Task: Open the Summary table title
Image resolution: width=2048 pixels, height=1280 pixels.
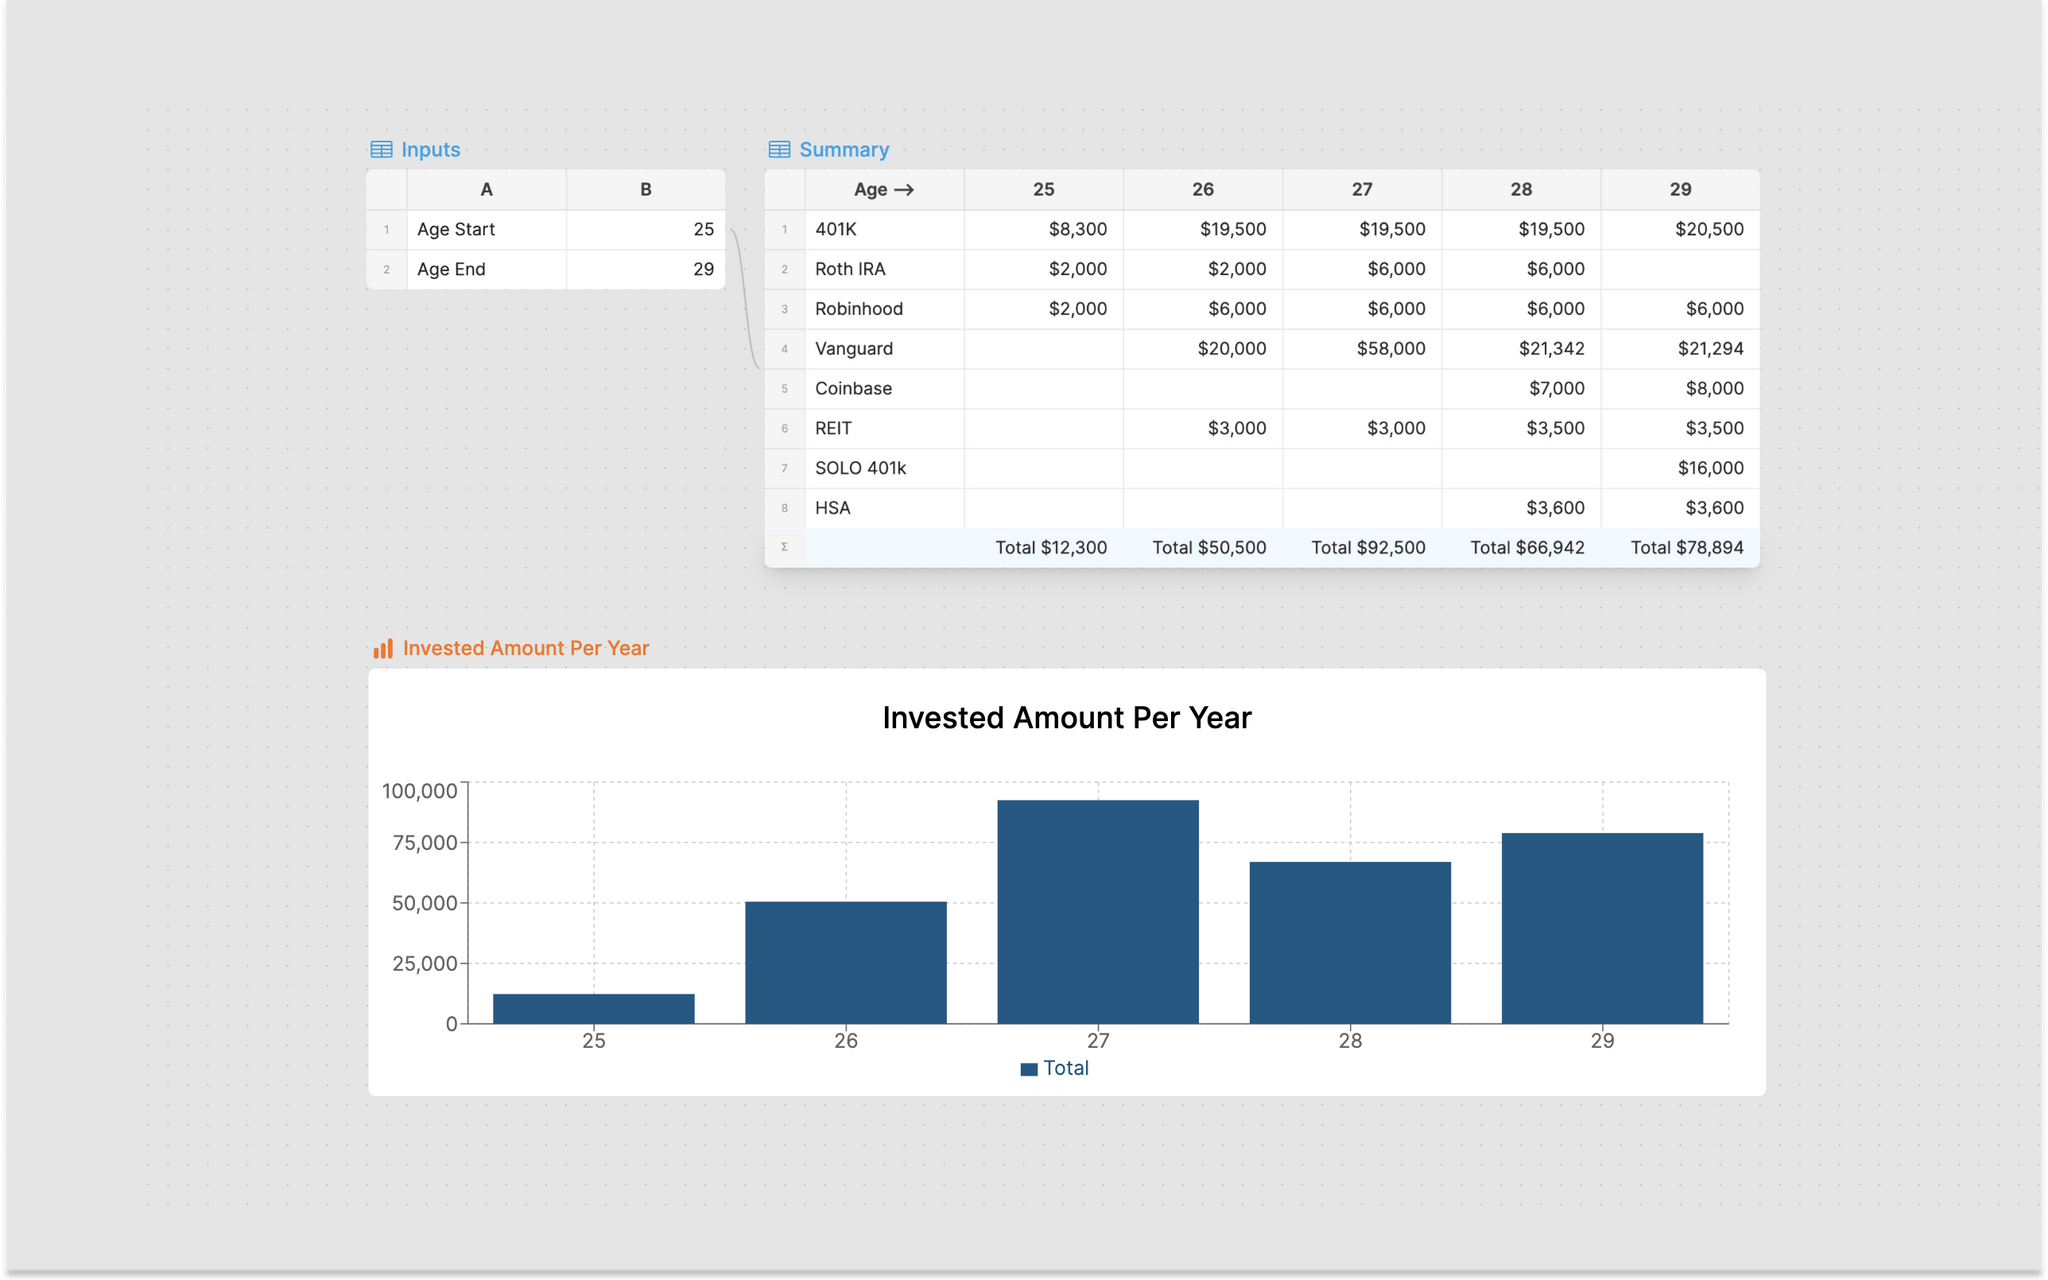Action: click(x=844, y=150)
